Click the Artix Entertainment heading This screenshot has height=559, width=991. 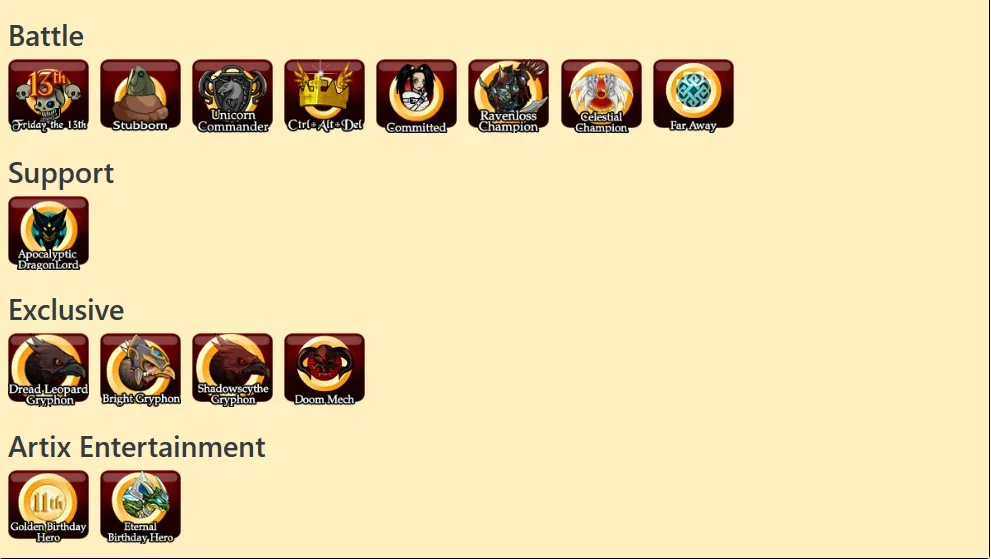tap(137, 447)
